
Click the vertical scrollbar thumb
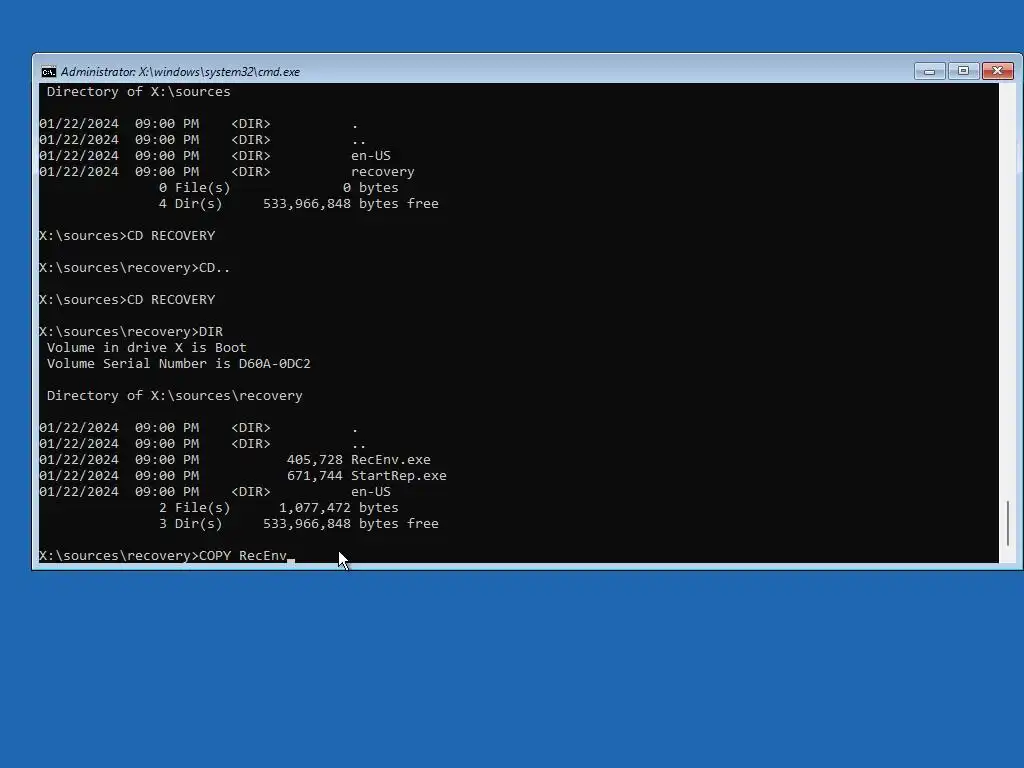(1008, 523)
